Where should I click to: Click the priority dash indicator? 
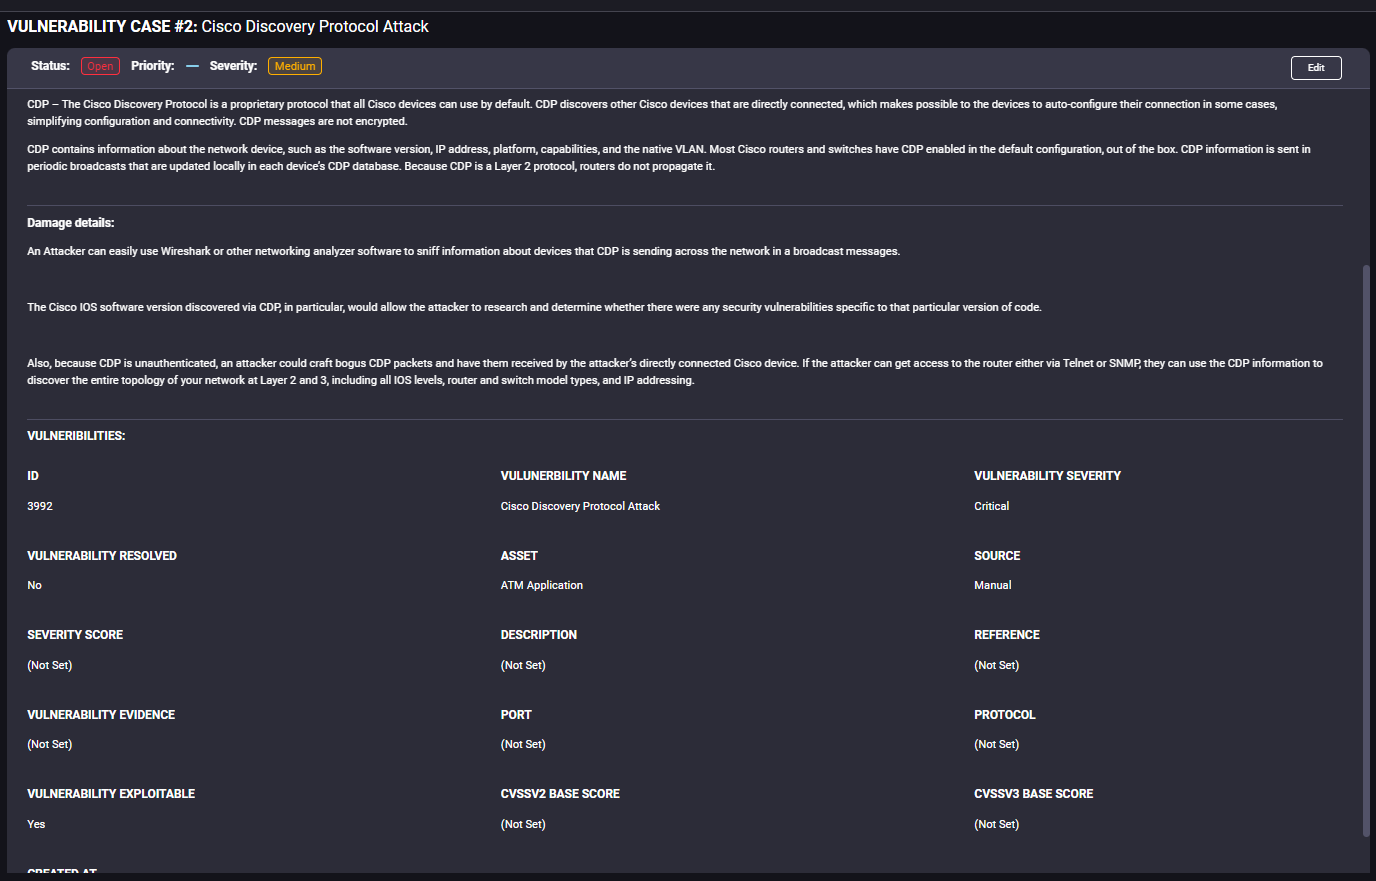click(x=192, y=66)
